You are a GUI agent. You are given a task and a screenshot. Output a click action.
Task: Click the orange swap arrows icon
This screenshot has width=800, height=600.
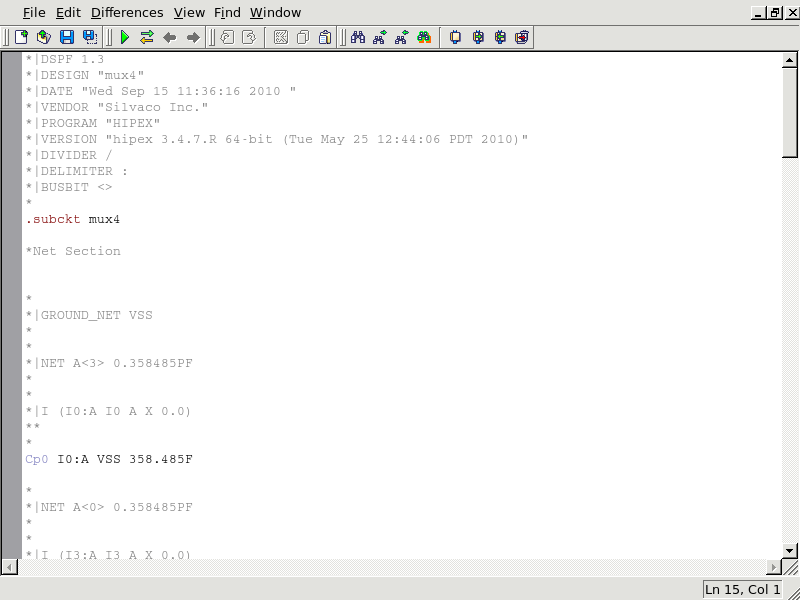pyautogui.click(x=147, y=38)
